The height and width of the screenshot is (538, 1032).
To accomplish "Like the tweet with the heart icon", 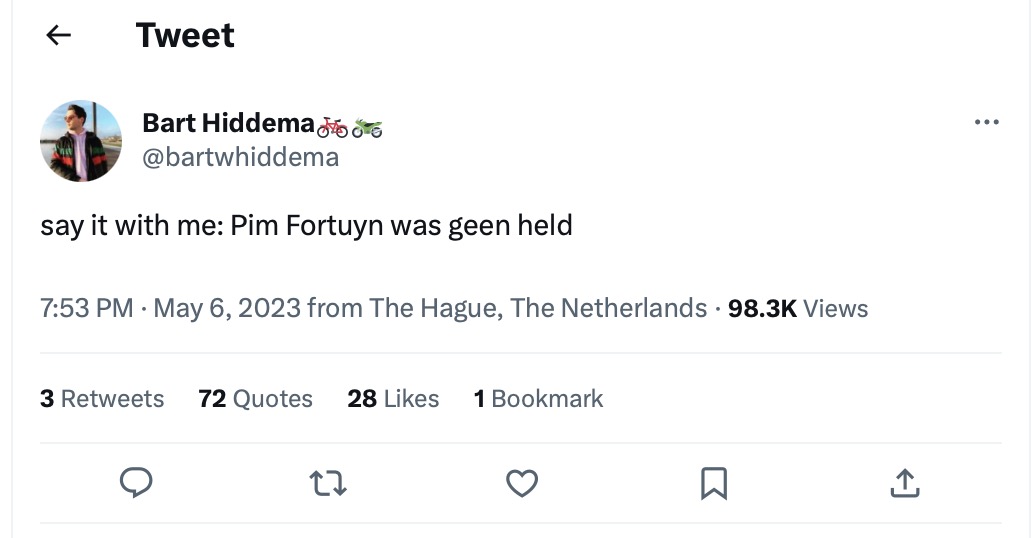I will pyautogui.click(x=521, y=484).
